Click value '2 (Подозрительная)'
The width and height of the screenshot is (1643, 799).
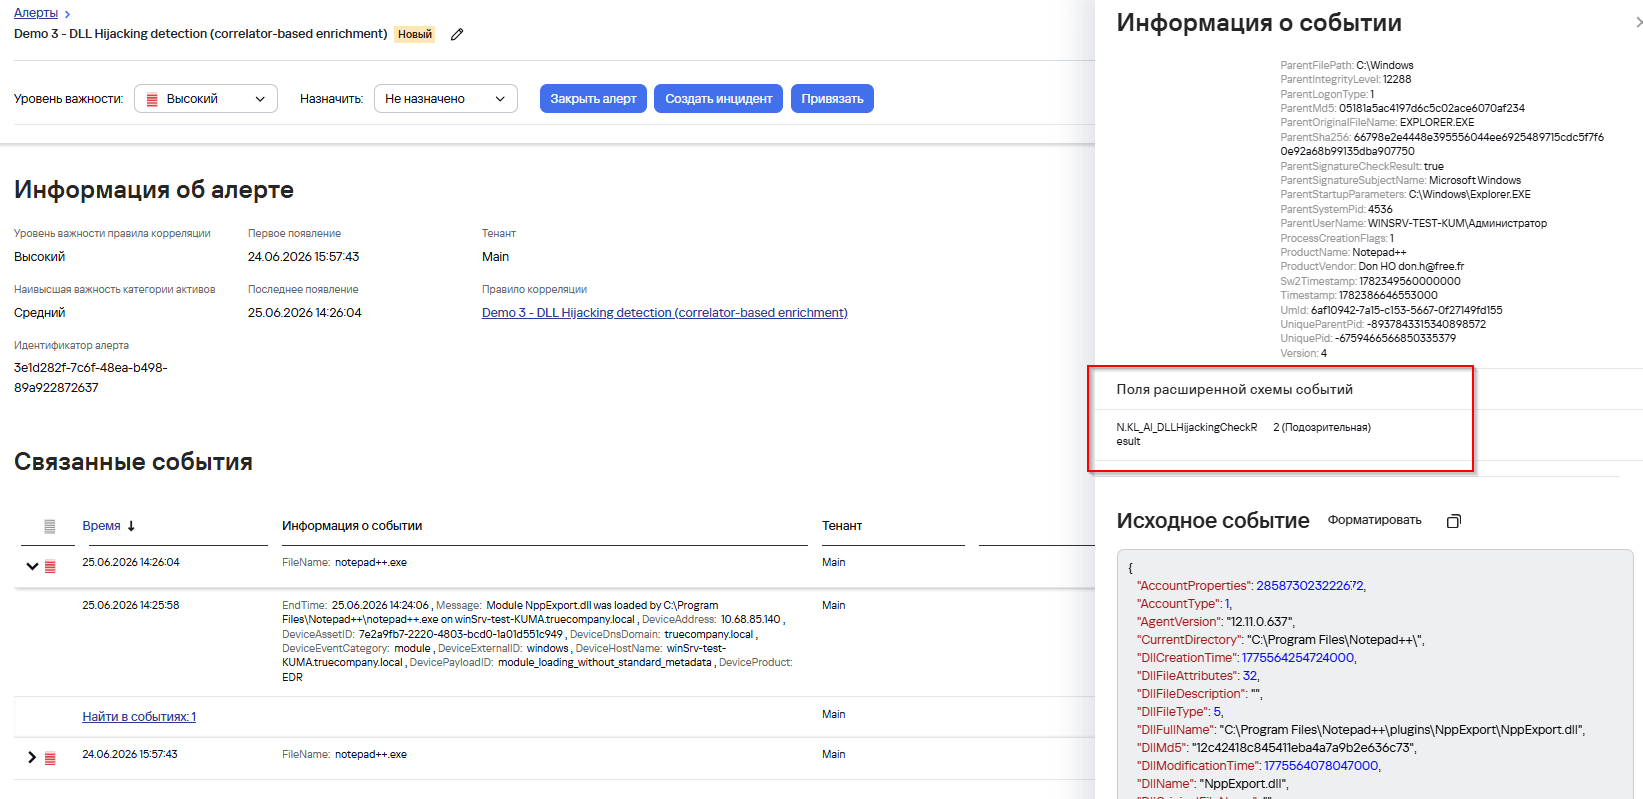tap(1322, 427)
